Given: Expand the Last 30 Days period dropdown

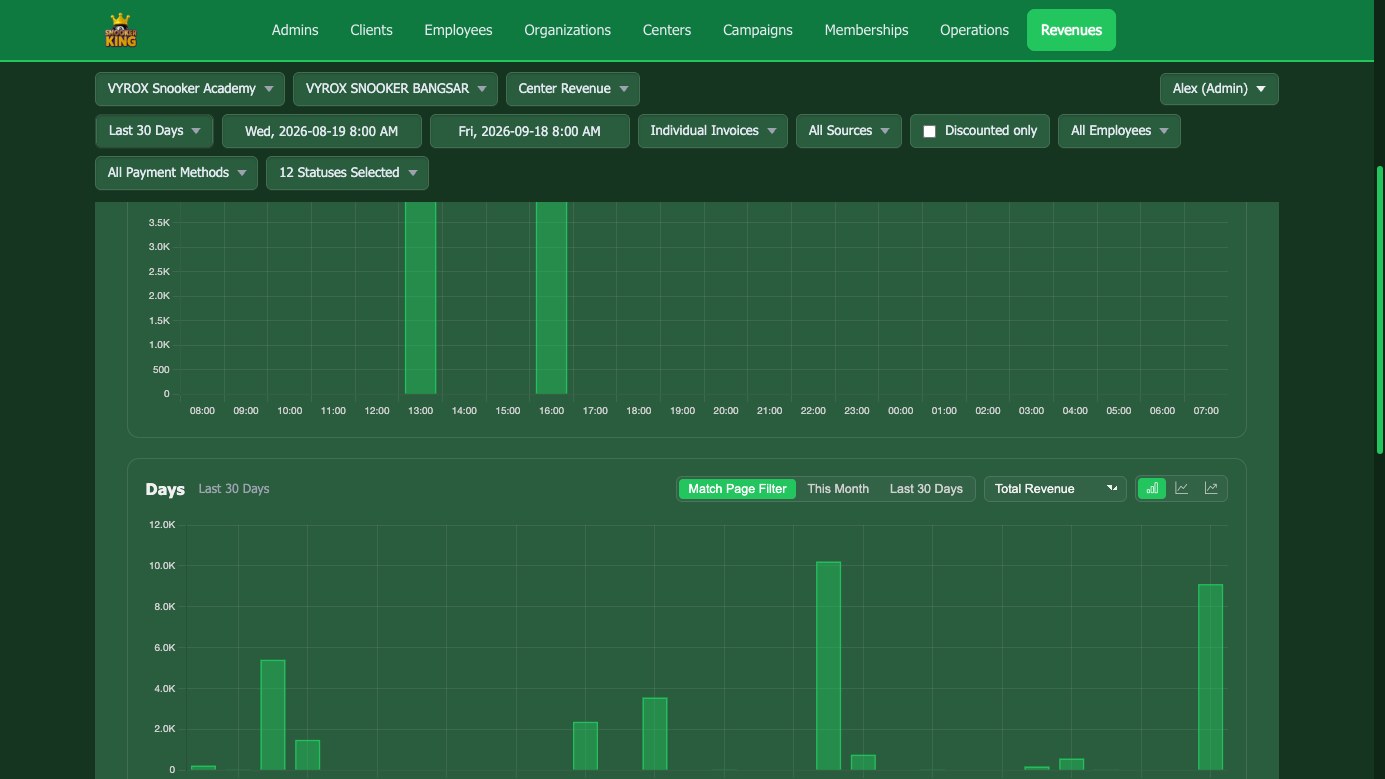Looking at the screenshot, I should (x=154, y=131).
